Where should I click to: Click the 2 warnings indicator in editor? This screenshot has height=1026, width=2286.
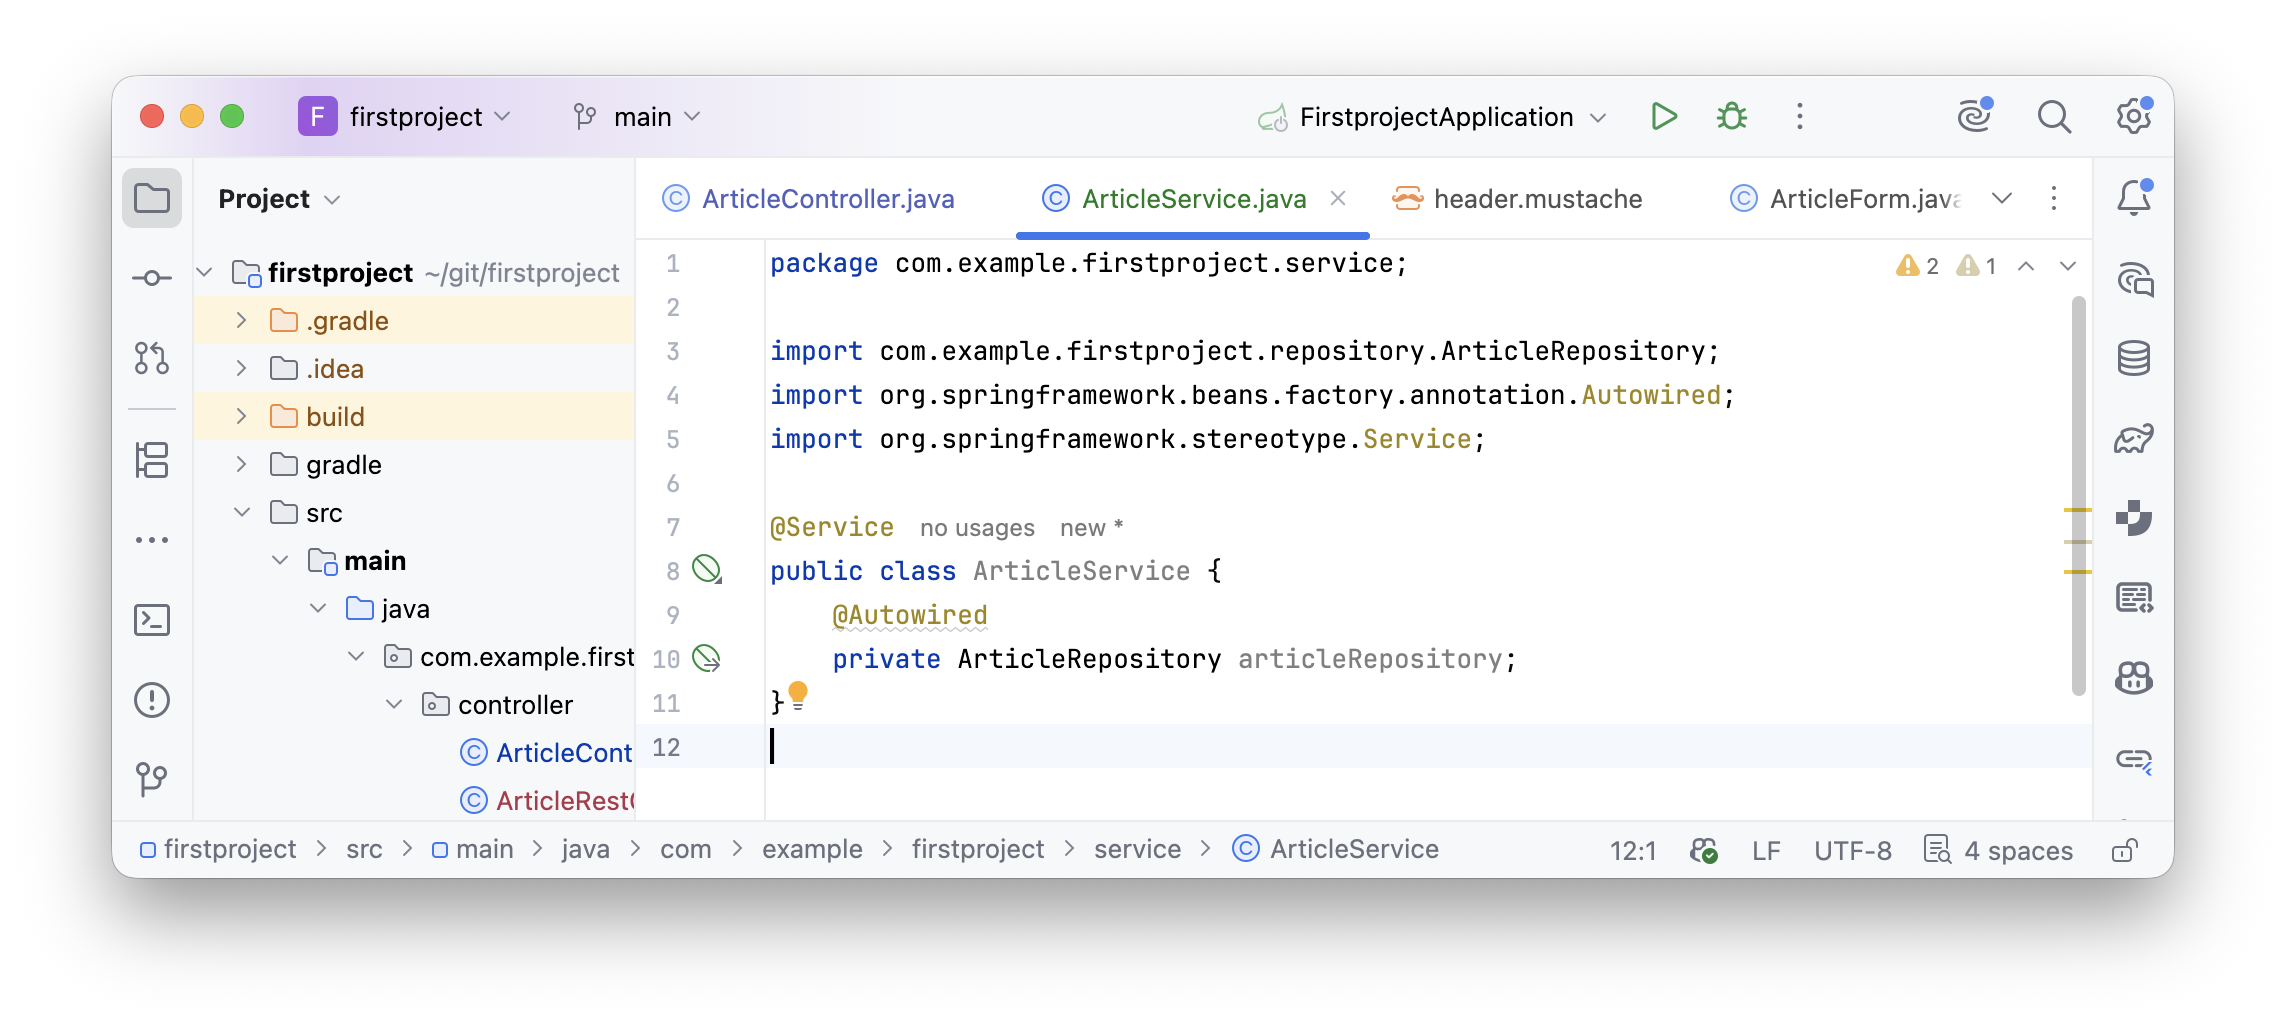coord(1917,266)
